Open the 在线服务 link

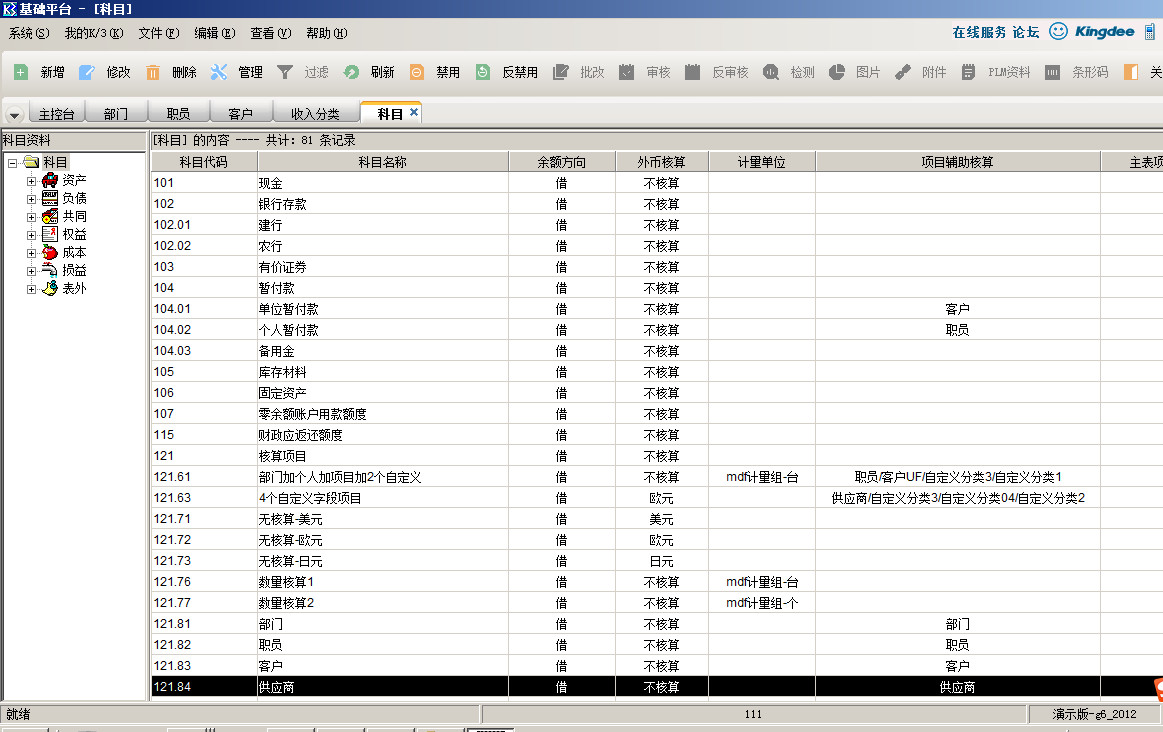(979, 32)
